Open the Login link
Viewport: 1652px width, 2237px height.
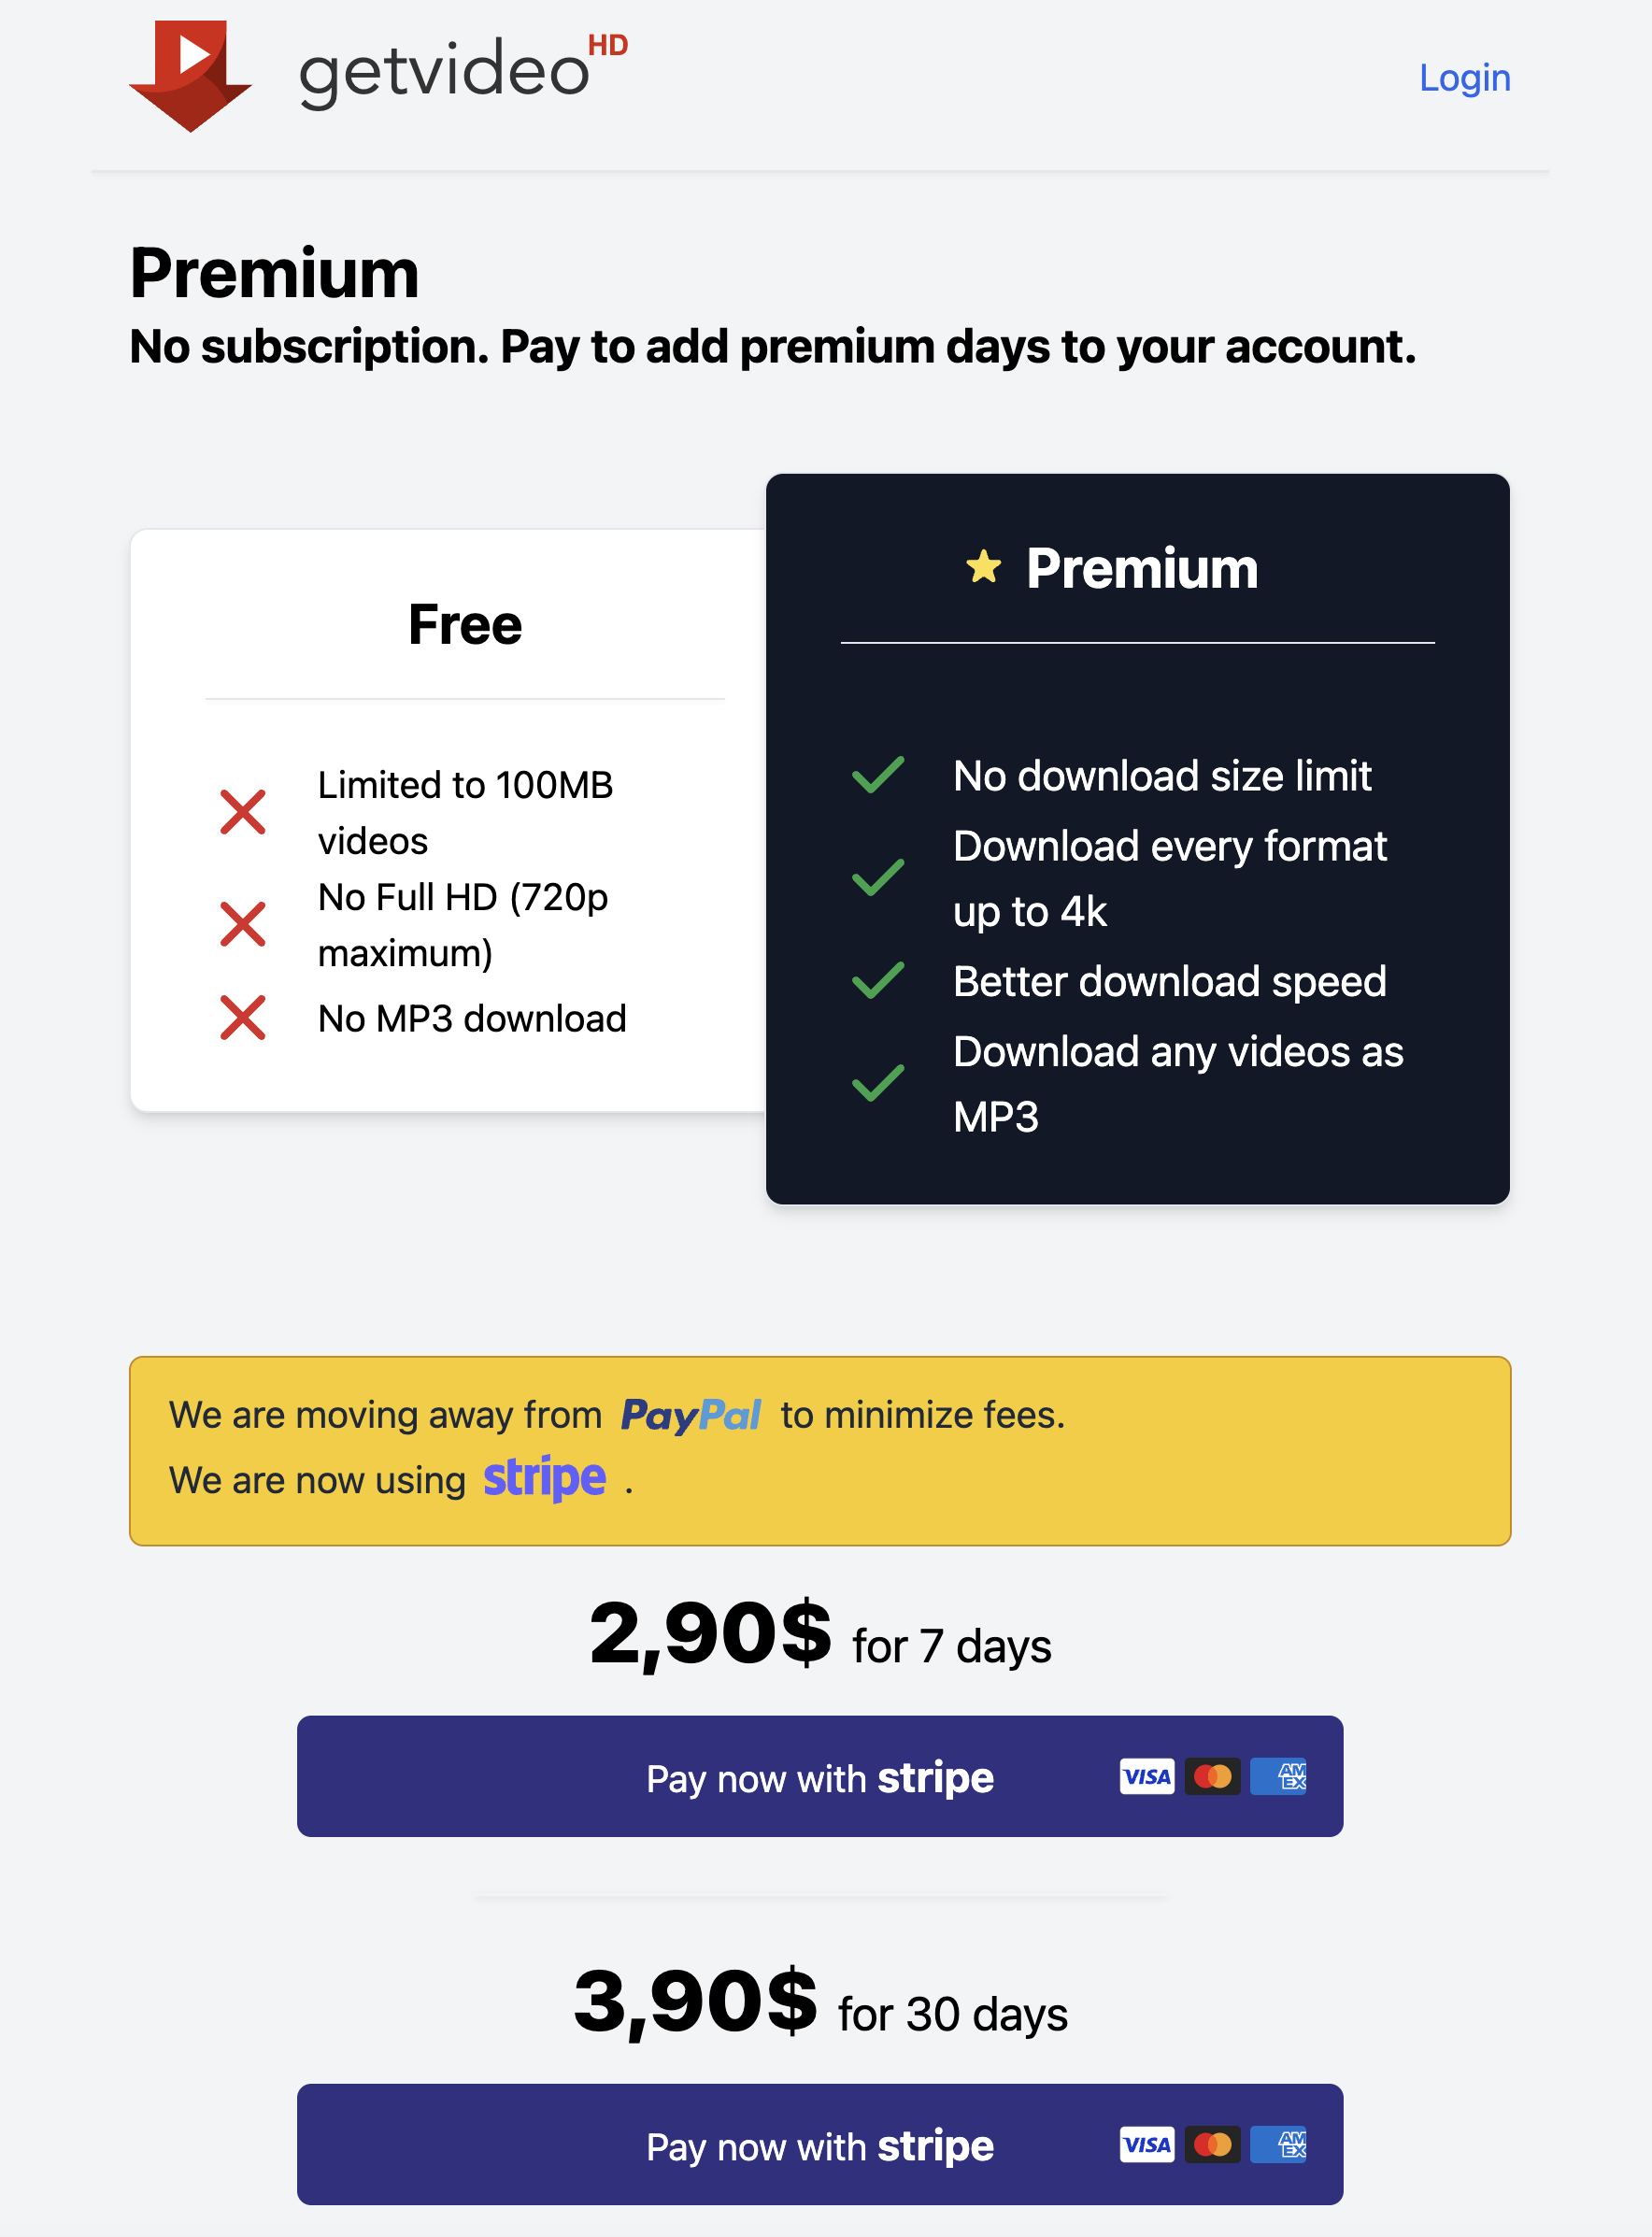click(1464, 78)
